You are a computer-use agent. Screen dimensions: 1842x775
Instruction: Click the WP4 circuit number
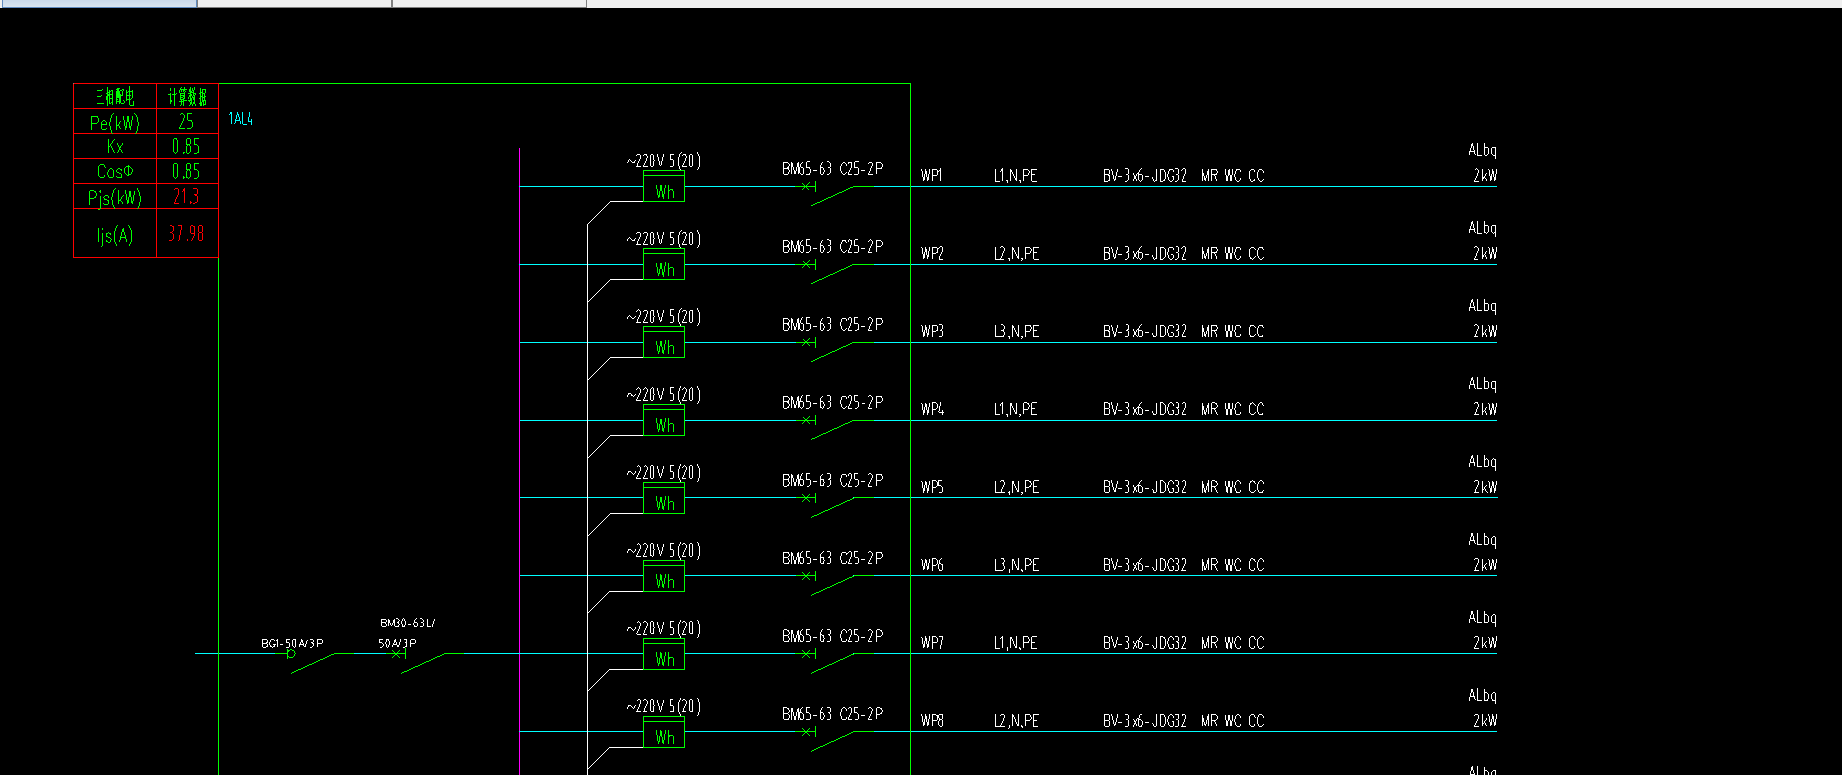pyautogui.click(x=932, y=409)
